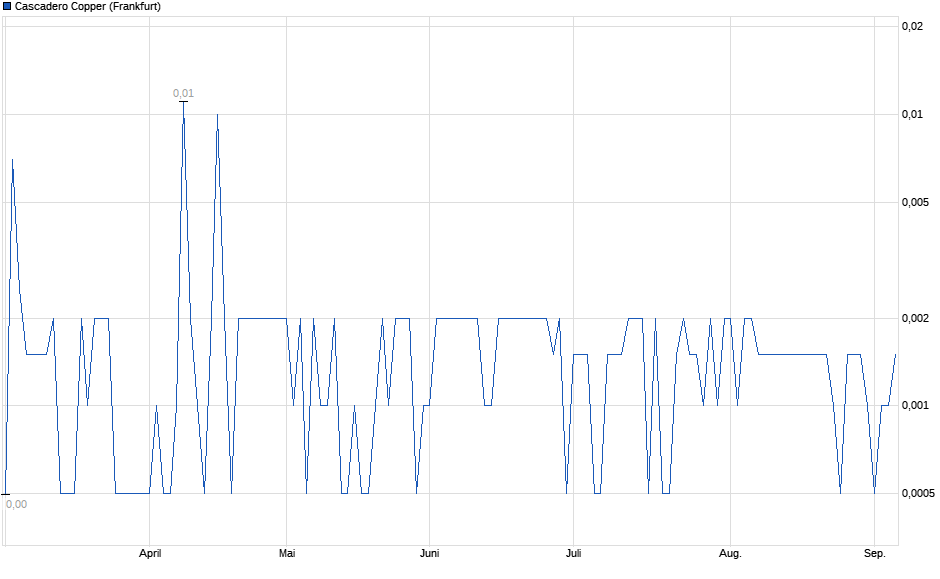Click the '0,0005' y-axis label
Image resolution: width=940 pixels, height=579 pixels.
click(x=918, y=493)
